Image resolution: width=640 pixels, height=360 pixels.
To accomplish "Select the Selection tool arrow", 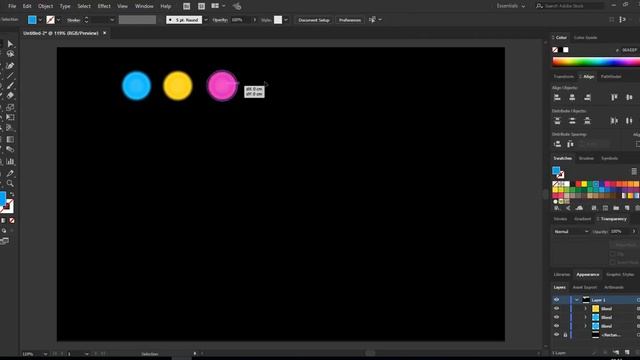I will click(x=10, y=44).
